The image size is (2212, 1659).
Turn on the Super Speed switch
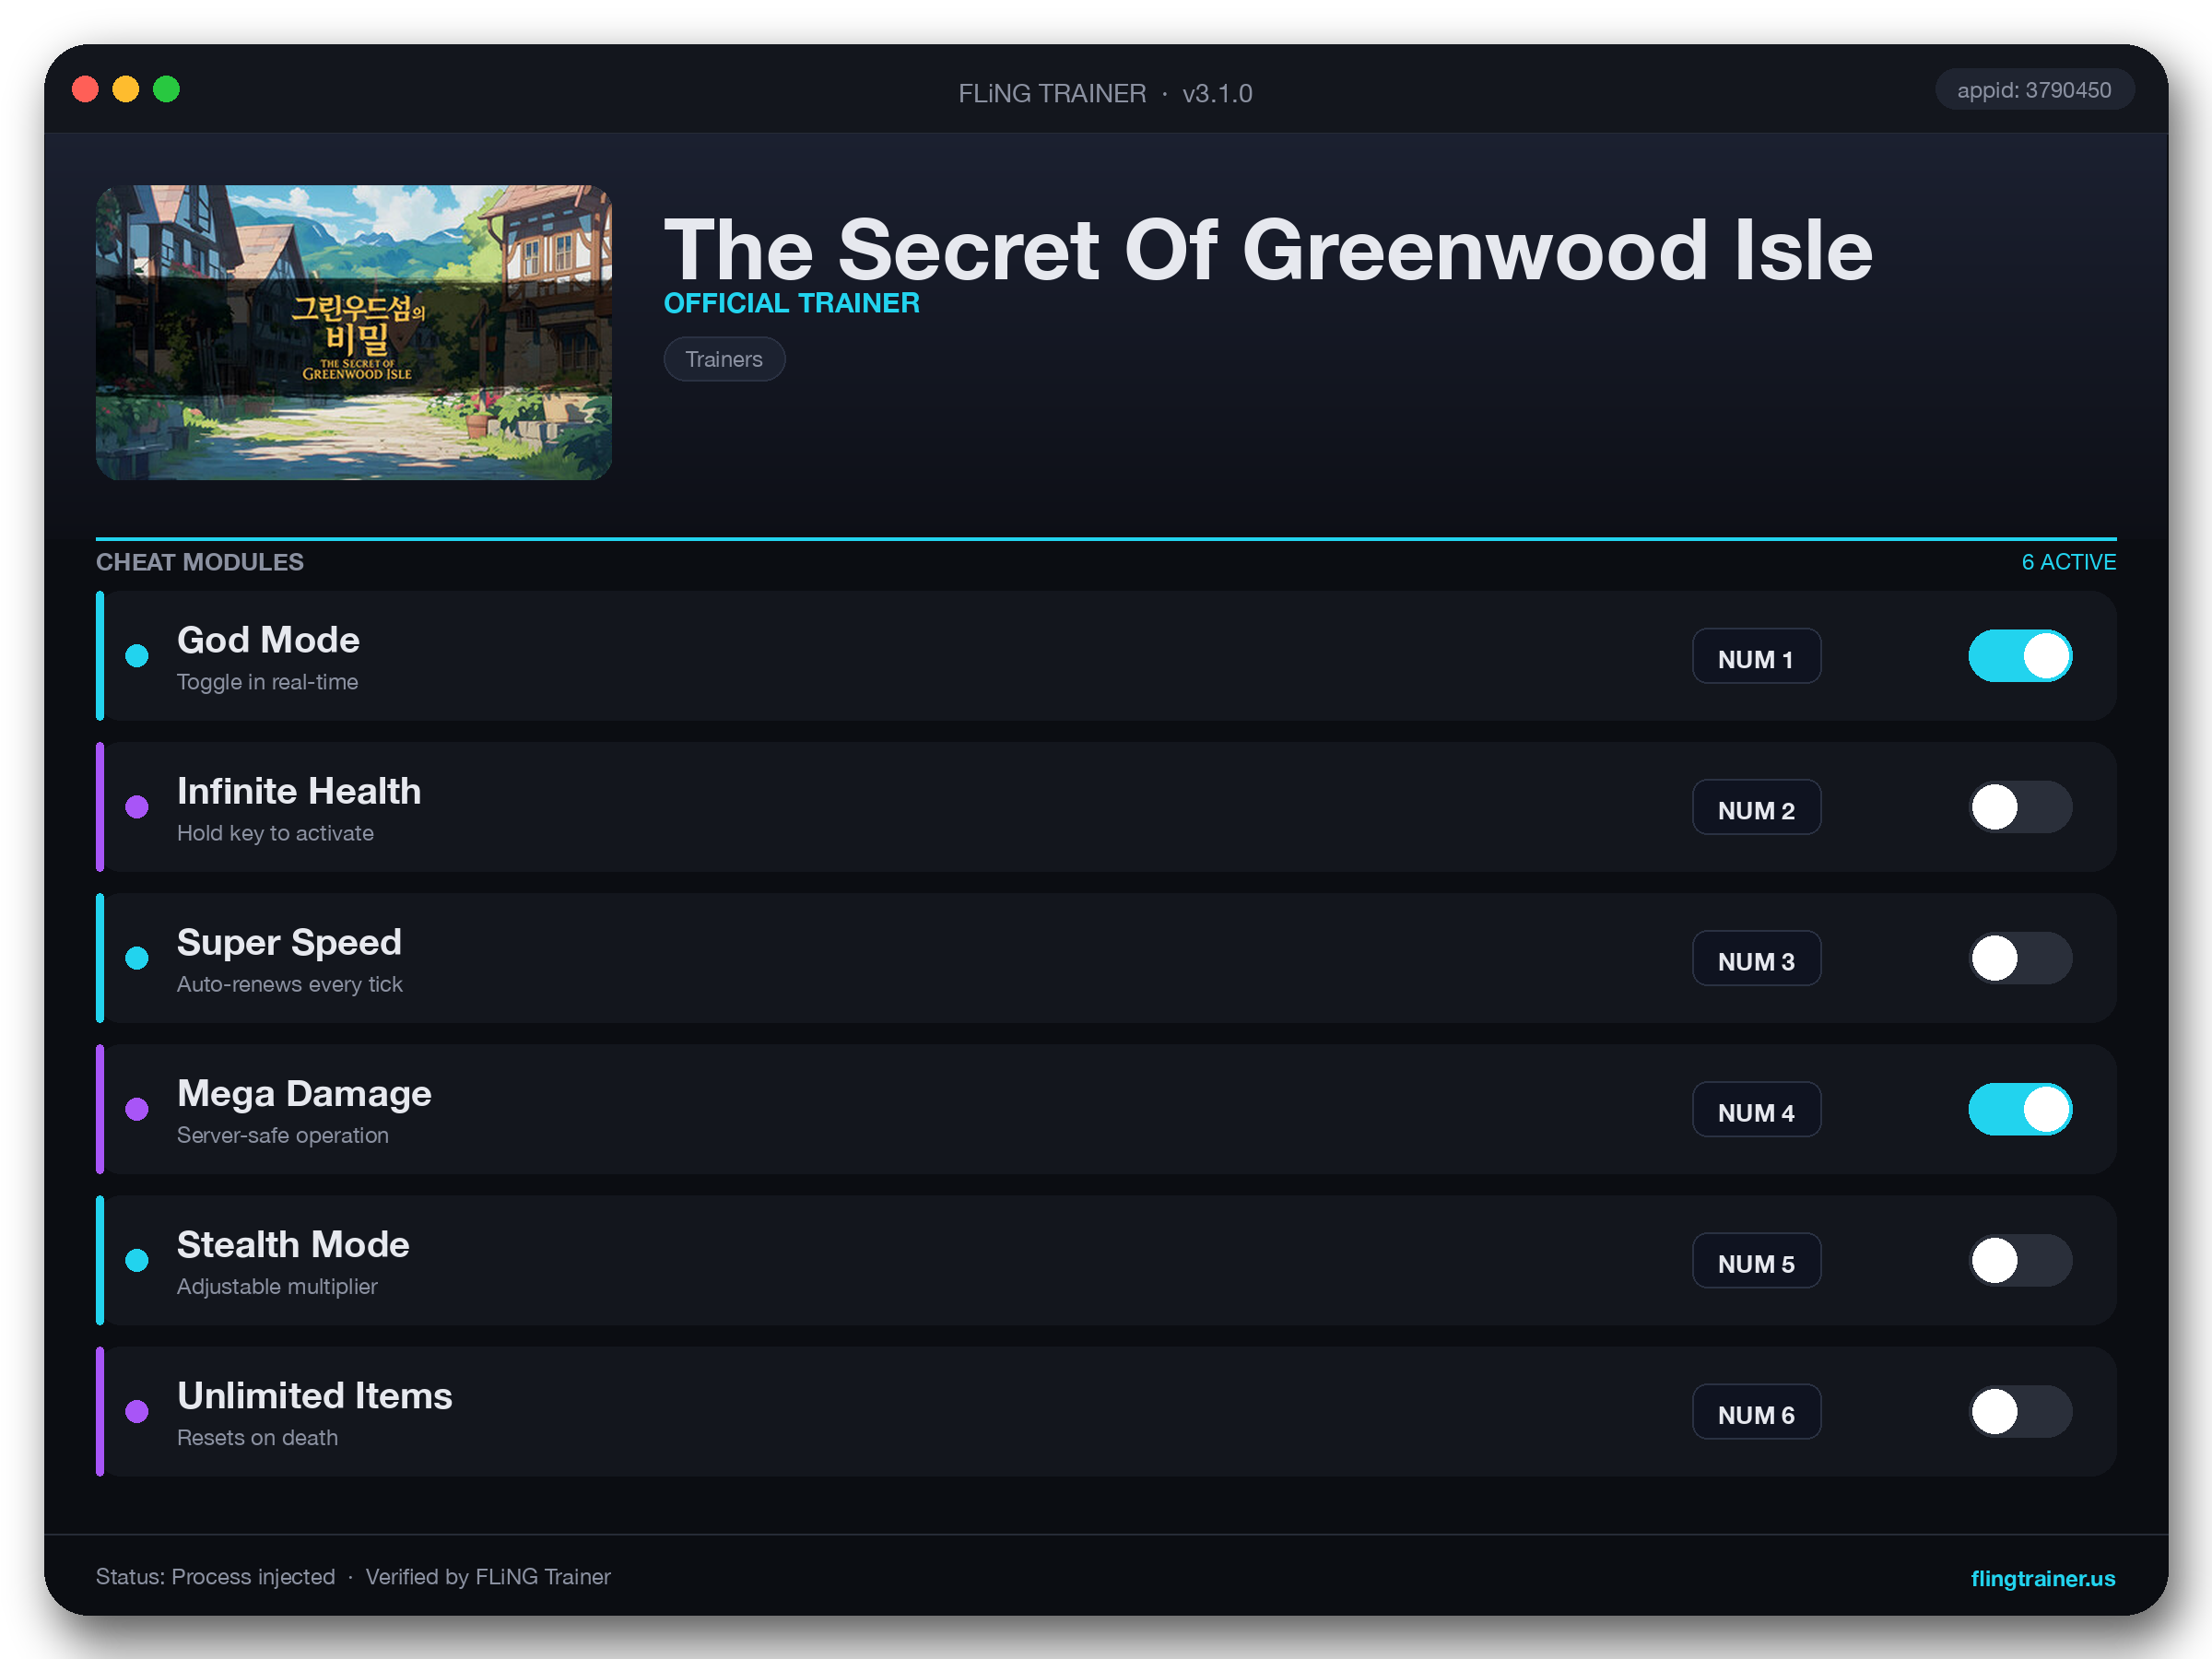click(x=2020, y=958)
